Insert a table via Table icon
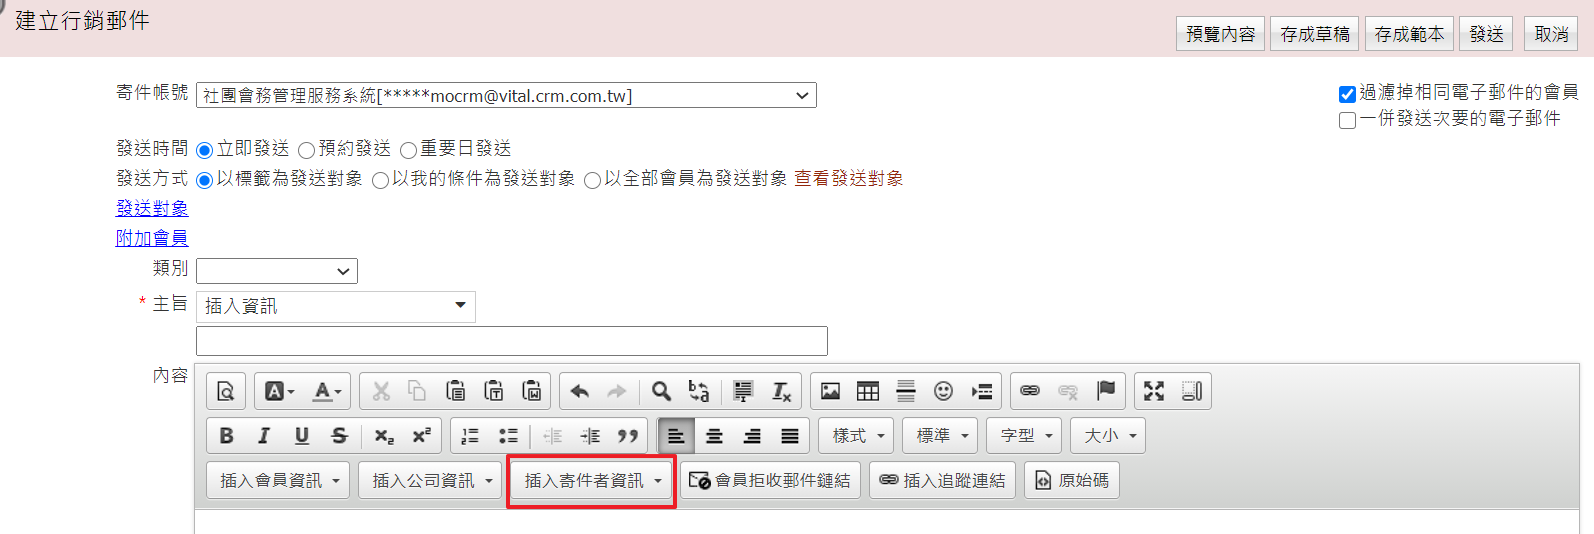The height and width of the screenshot is (534, 1594). [x=868, y=391]
